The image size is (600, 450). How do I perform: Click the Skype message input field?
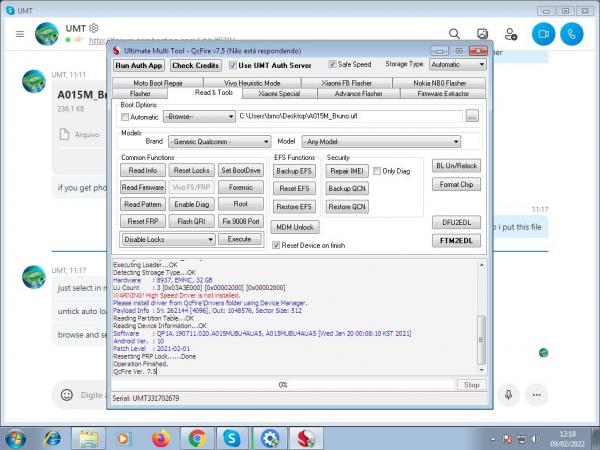click(x=92, y=395)
